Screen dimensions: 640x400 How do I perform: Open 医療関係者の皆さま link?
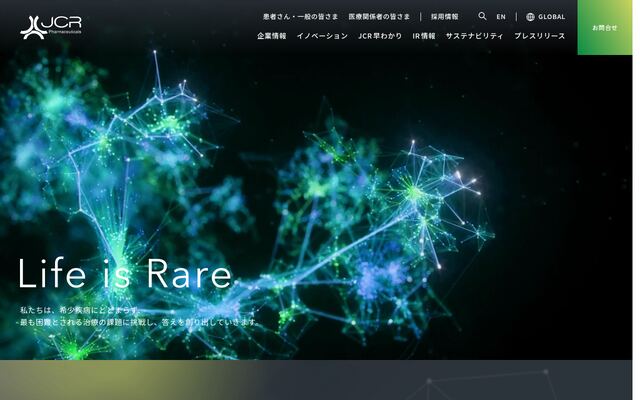click(x=379, y=17)
